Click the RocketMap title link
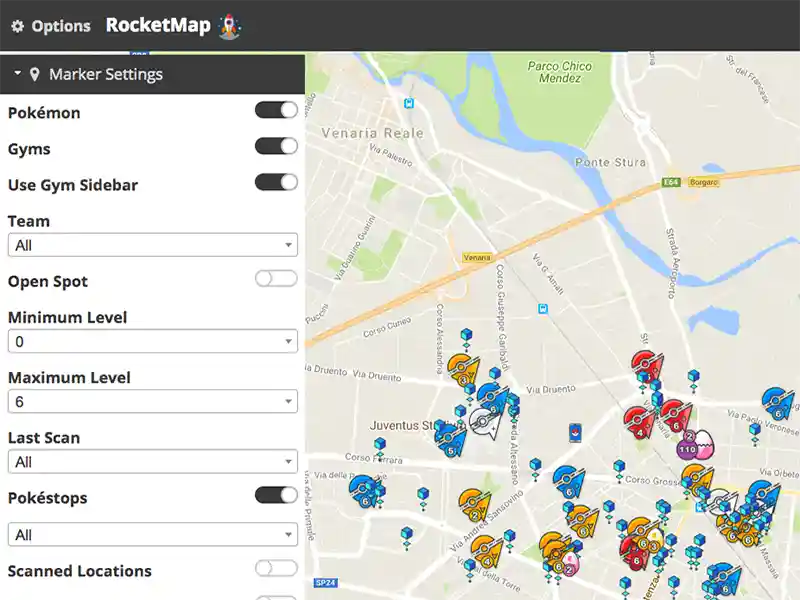800x600 pixels. pyautogui.click(x=158, y=25)
